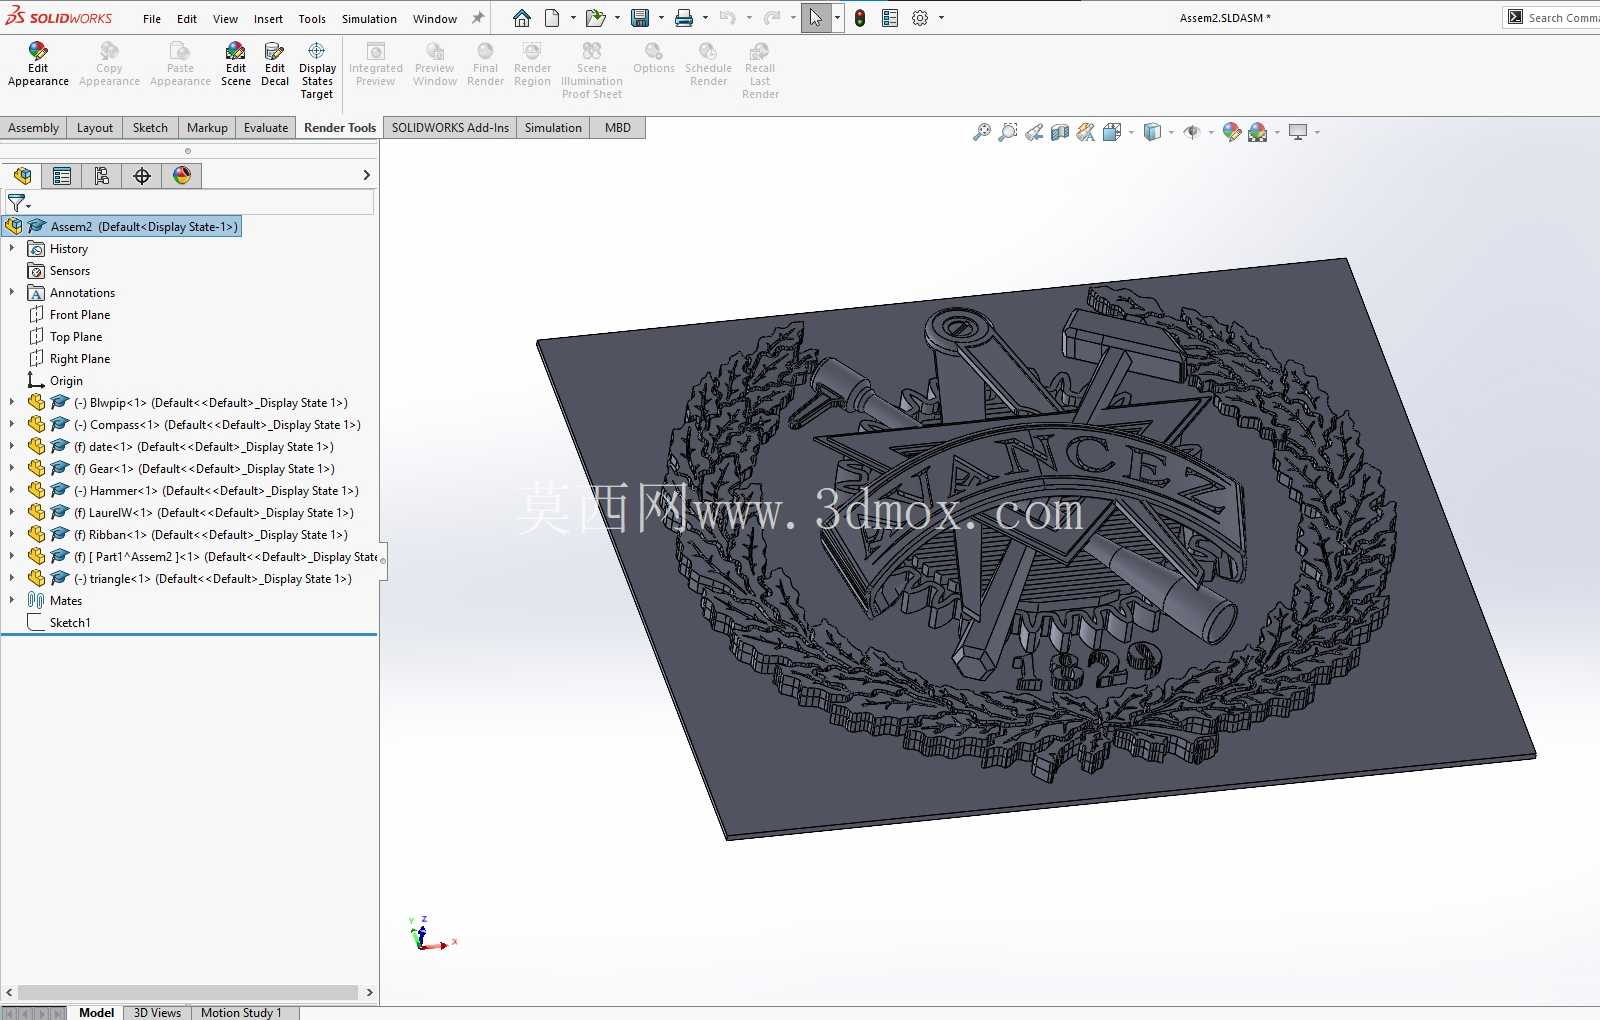
Task: Create a New document
Action: 552,18
